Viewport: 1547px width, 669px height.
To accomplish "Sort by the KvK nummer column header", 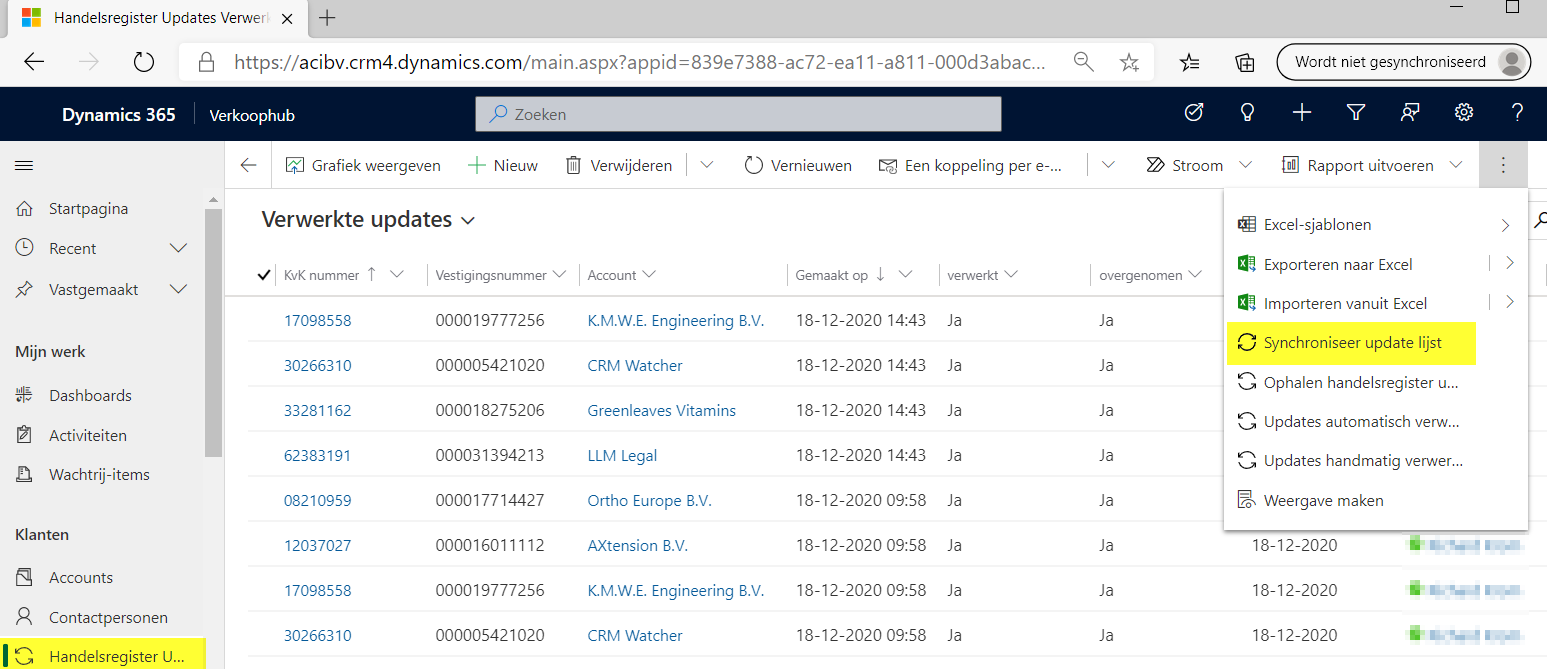I will click(322, 275).
